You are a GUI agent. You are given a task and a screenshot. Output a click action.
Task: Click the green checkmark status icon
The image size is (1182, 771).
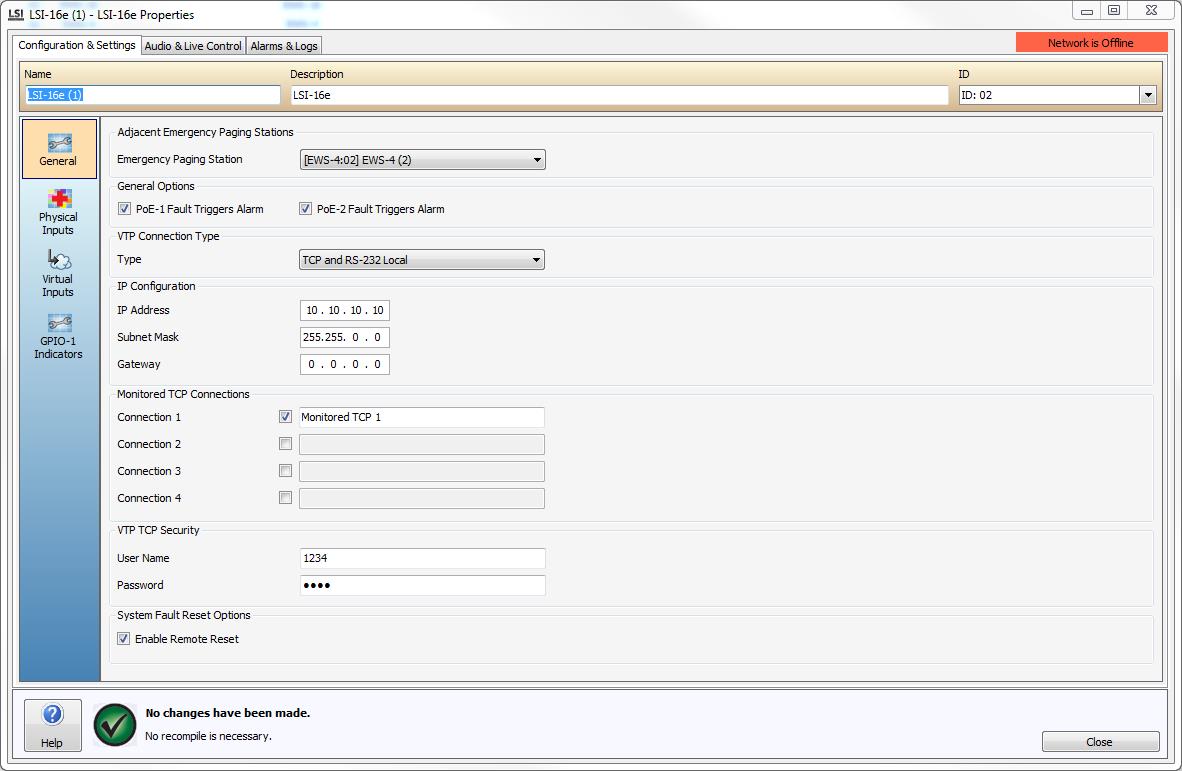[x=115, y=725]
